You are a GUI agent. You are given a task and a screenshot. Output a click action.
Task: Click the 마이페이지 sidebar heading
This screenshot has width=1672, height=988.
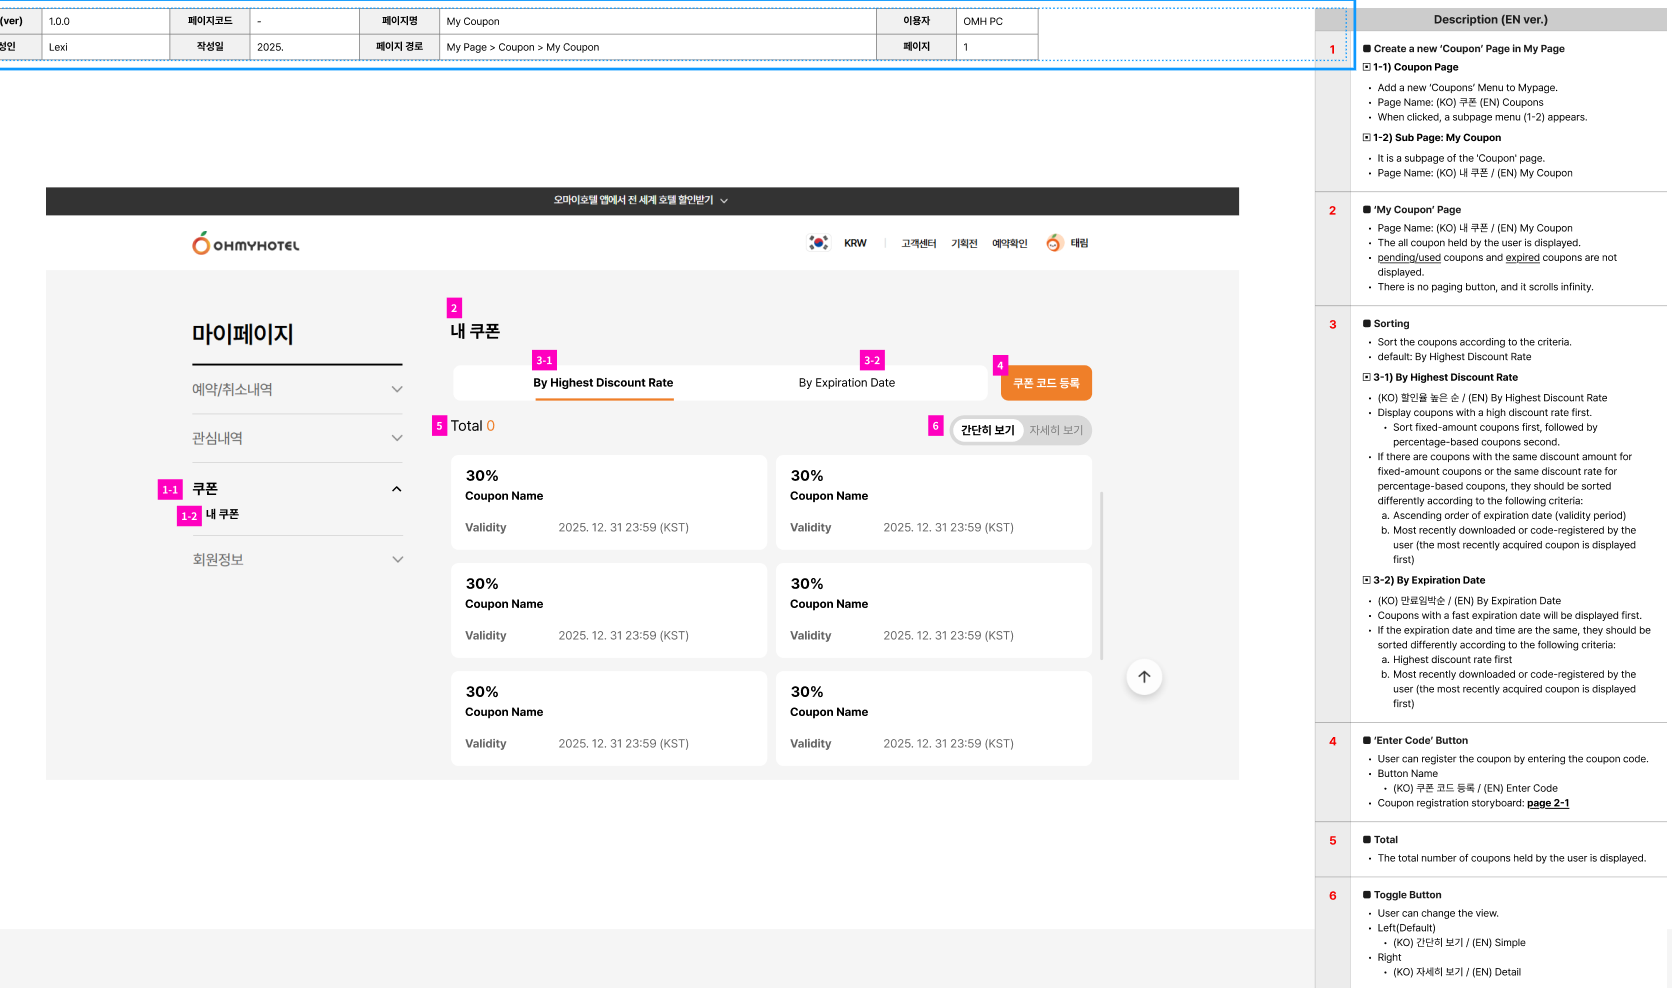click(243, 334)
